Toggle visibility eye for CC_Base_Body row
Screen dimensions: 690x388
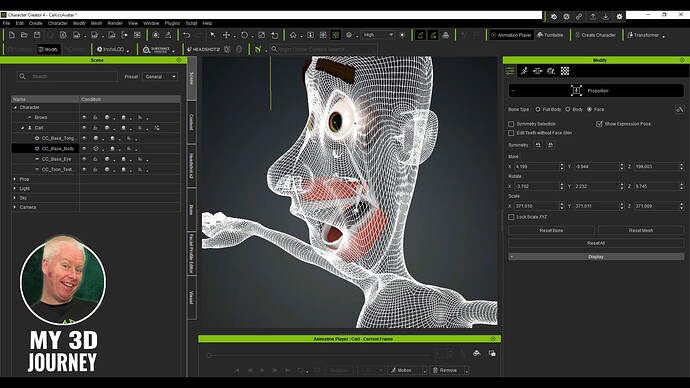84,149
